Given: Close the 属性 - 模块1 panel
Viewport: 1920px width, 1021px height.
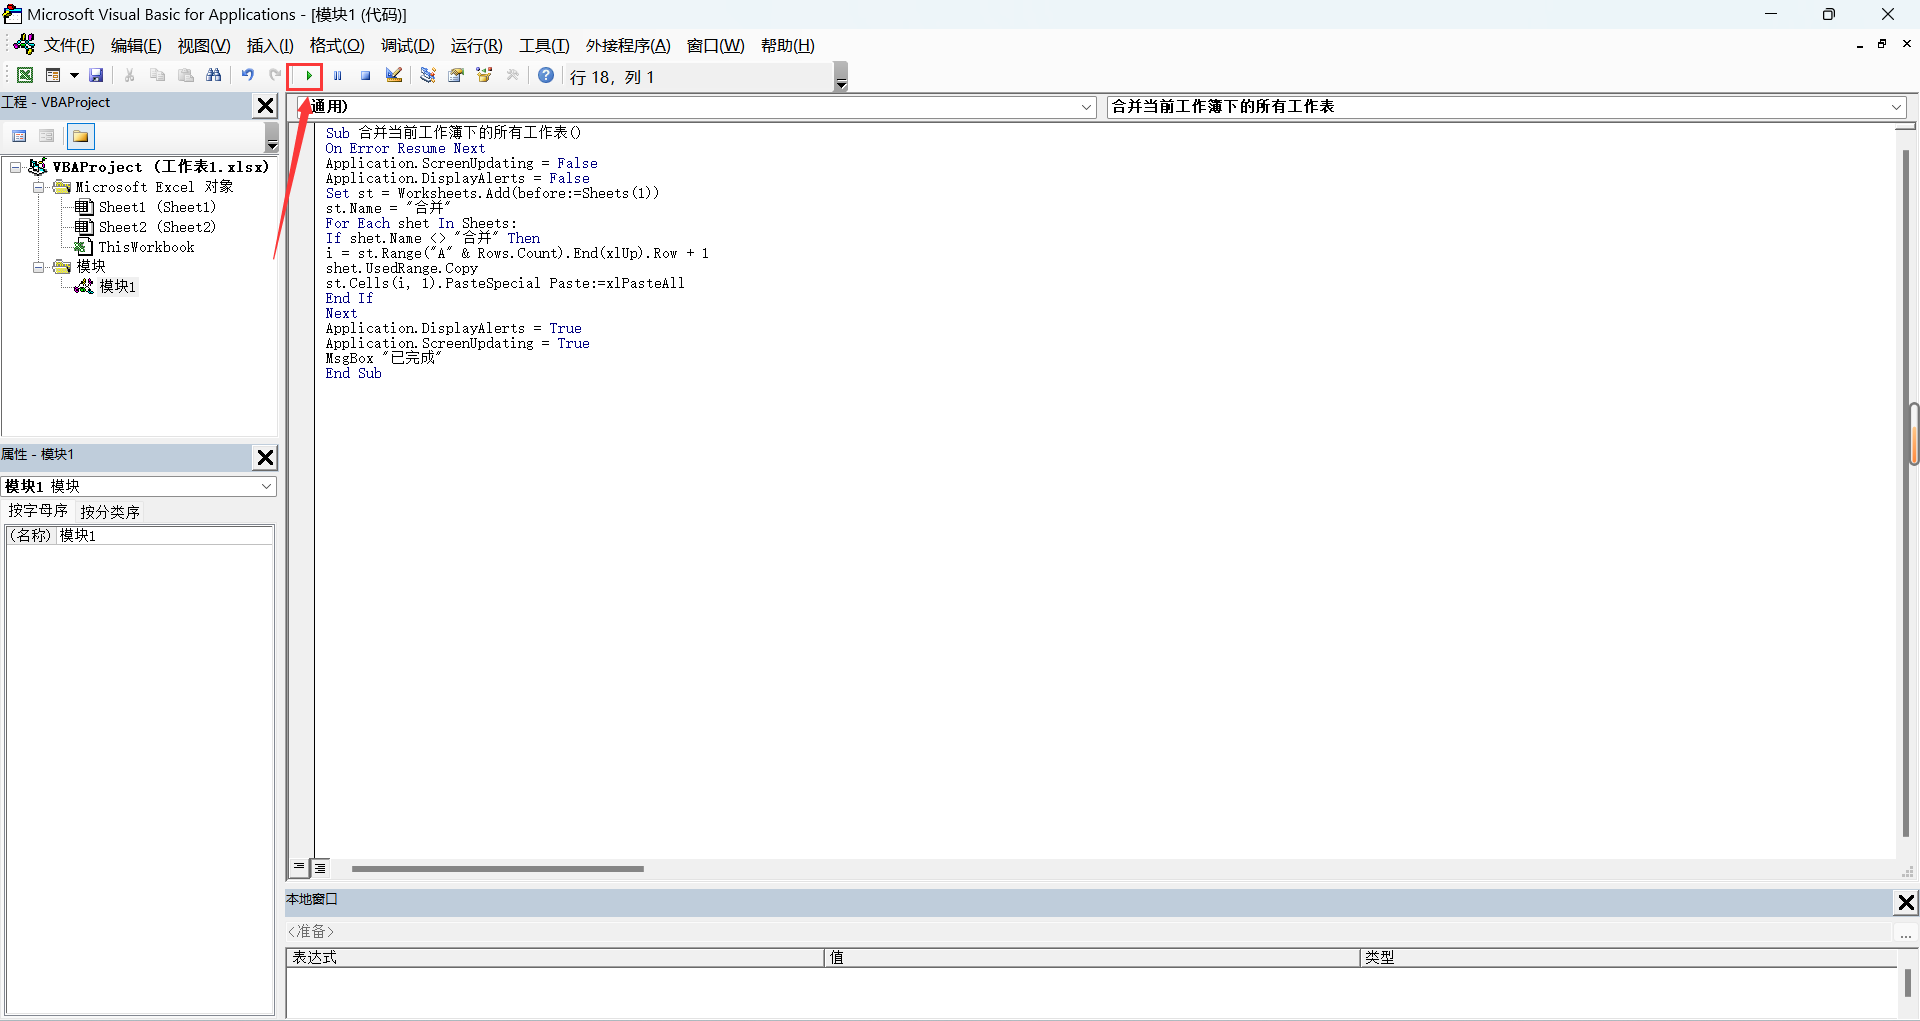Looking at the screenshot, I should [265, 457].
